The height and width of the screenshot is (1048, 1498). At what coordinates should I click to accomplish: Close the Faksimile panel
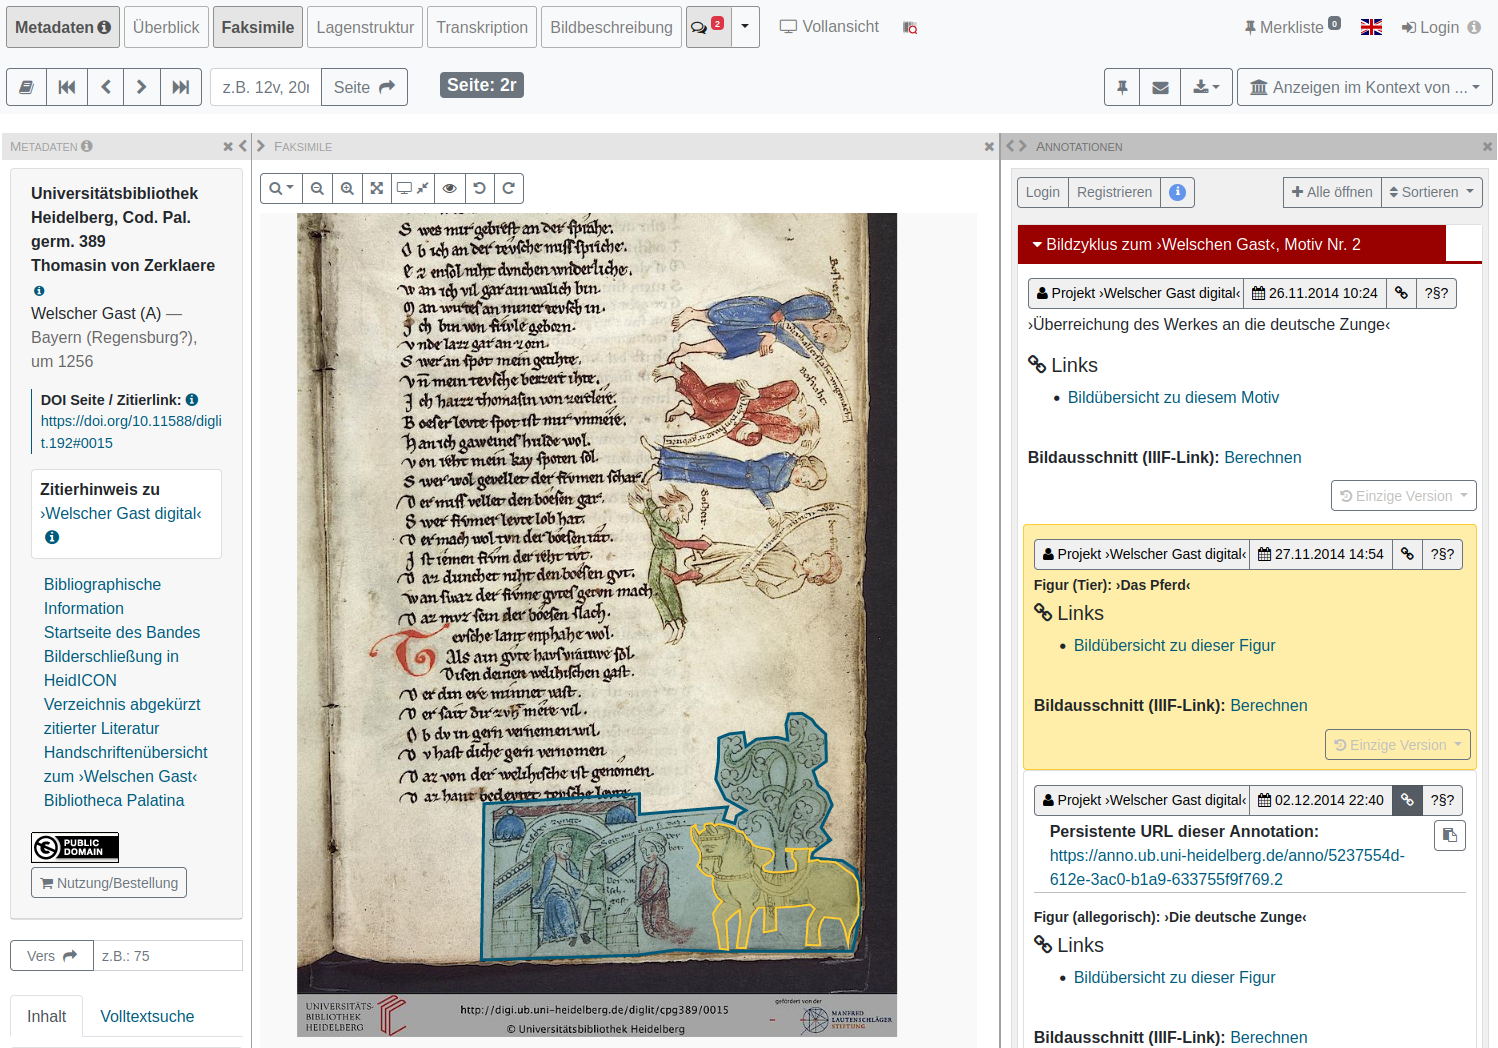989,146
